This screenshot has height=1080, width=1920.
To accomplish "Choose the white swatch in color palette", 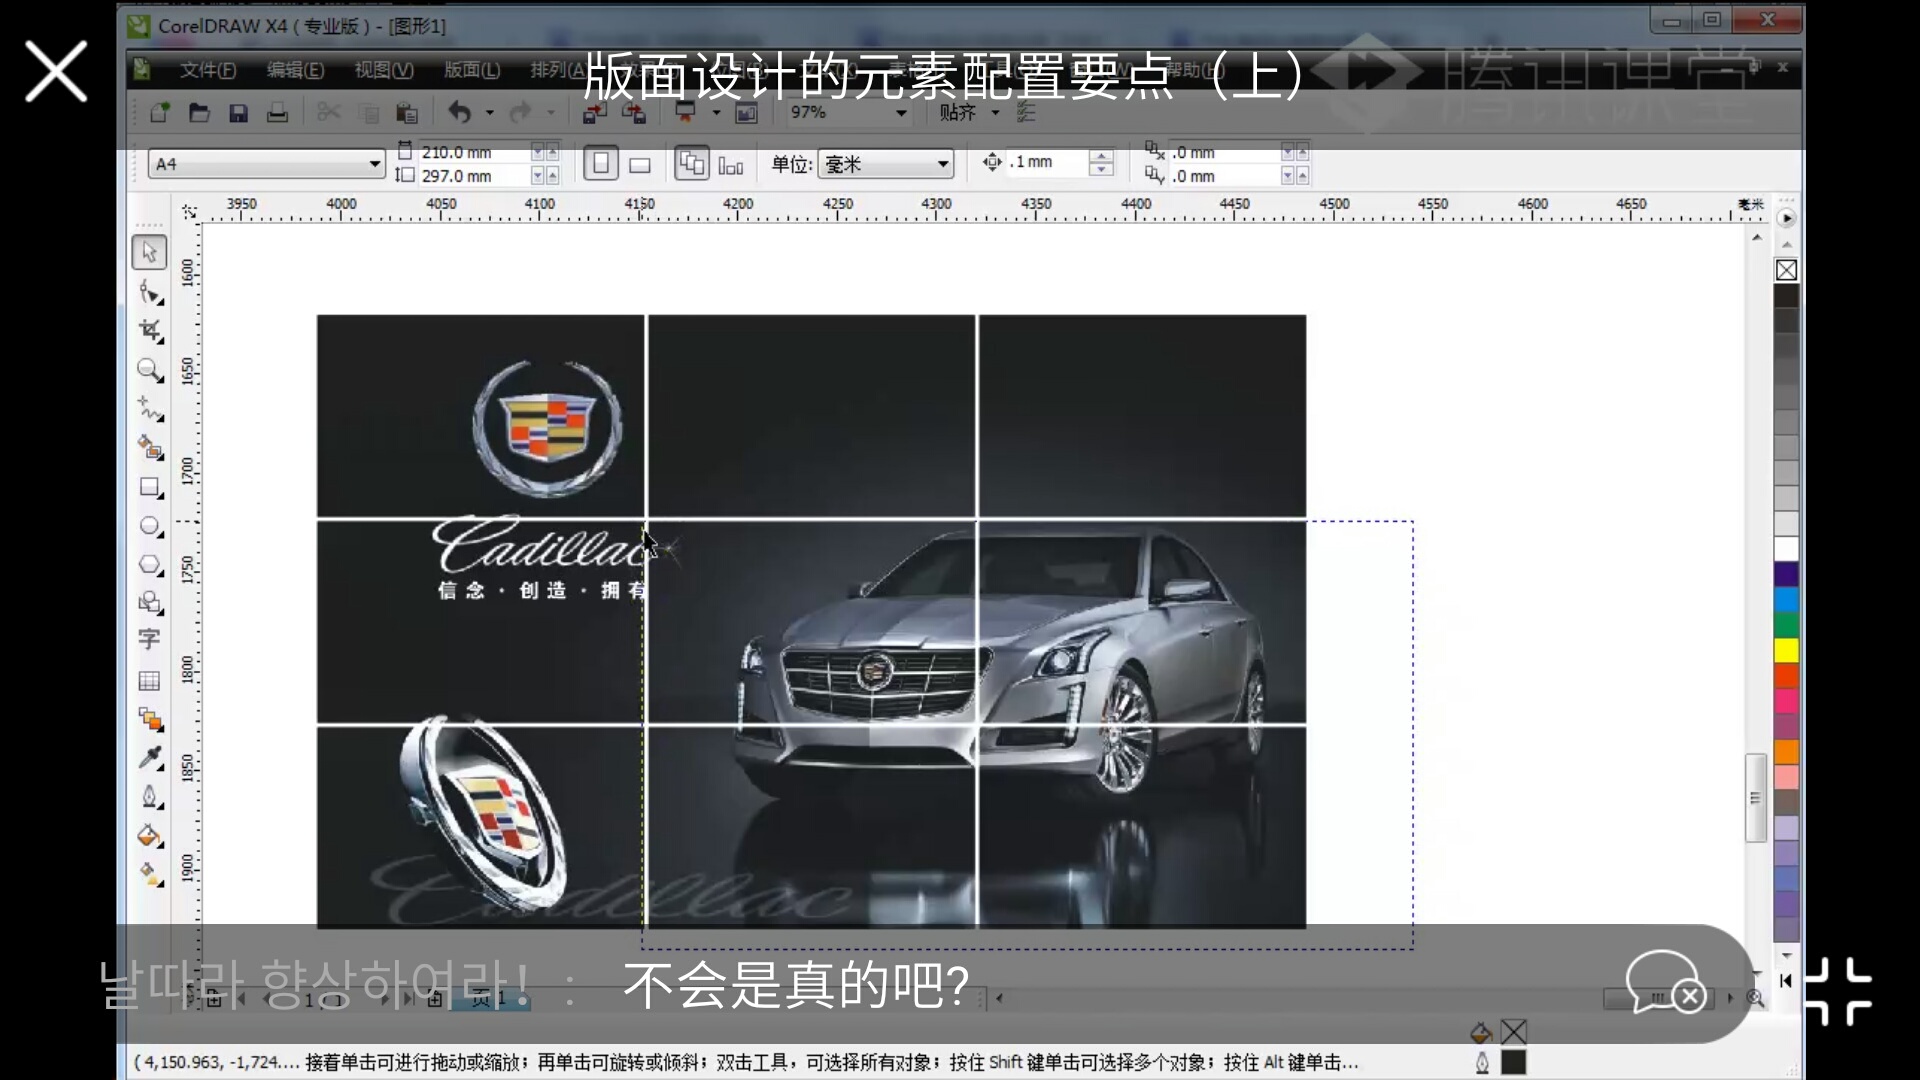I will 1786,549.
